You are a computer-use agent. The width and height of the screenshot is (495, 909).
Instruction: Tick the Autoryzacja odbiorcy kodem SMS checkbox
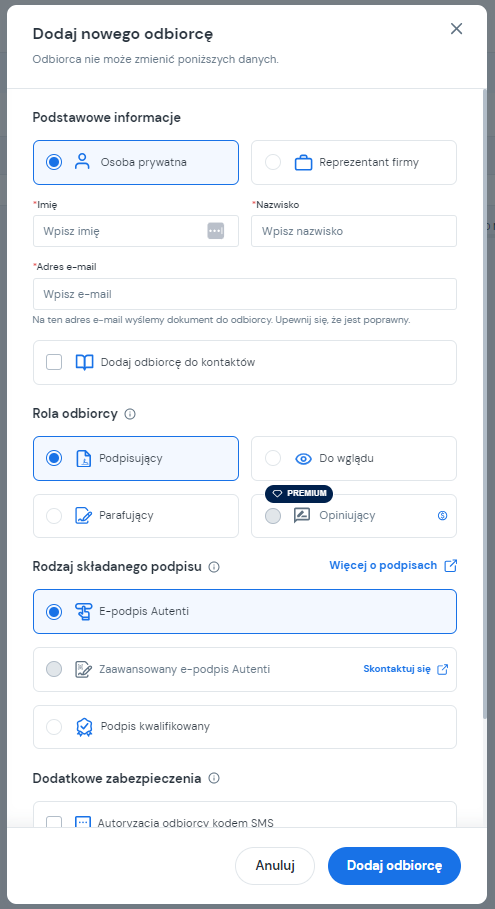54,823
